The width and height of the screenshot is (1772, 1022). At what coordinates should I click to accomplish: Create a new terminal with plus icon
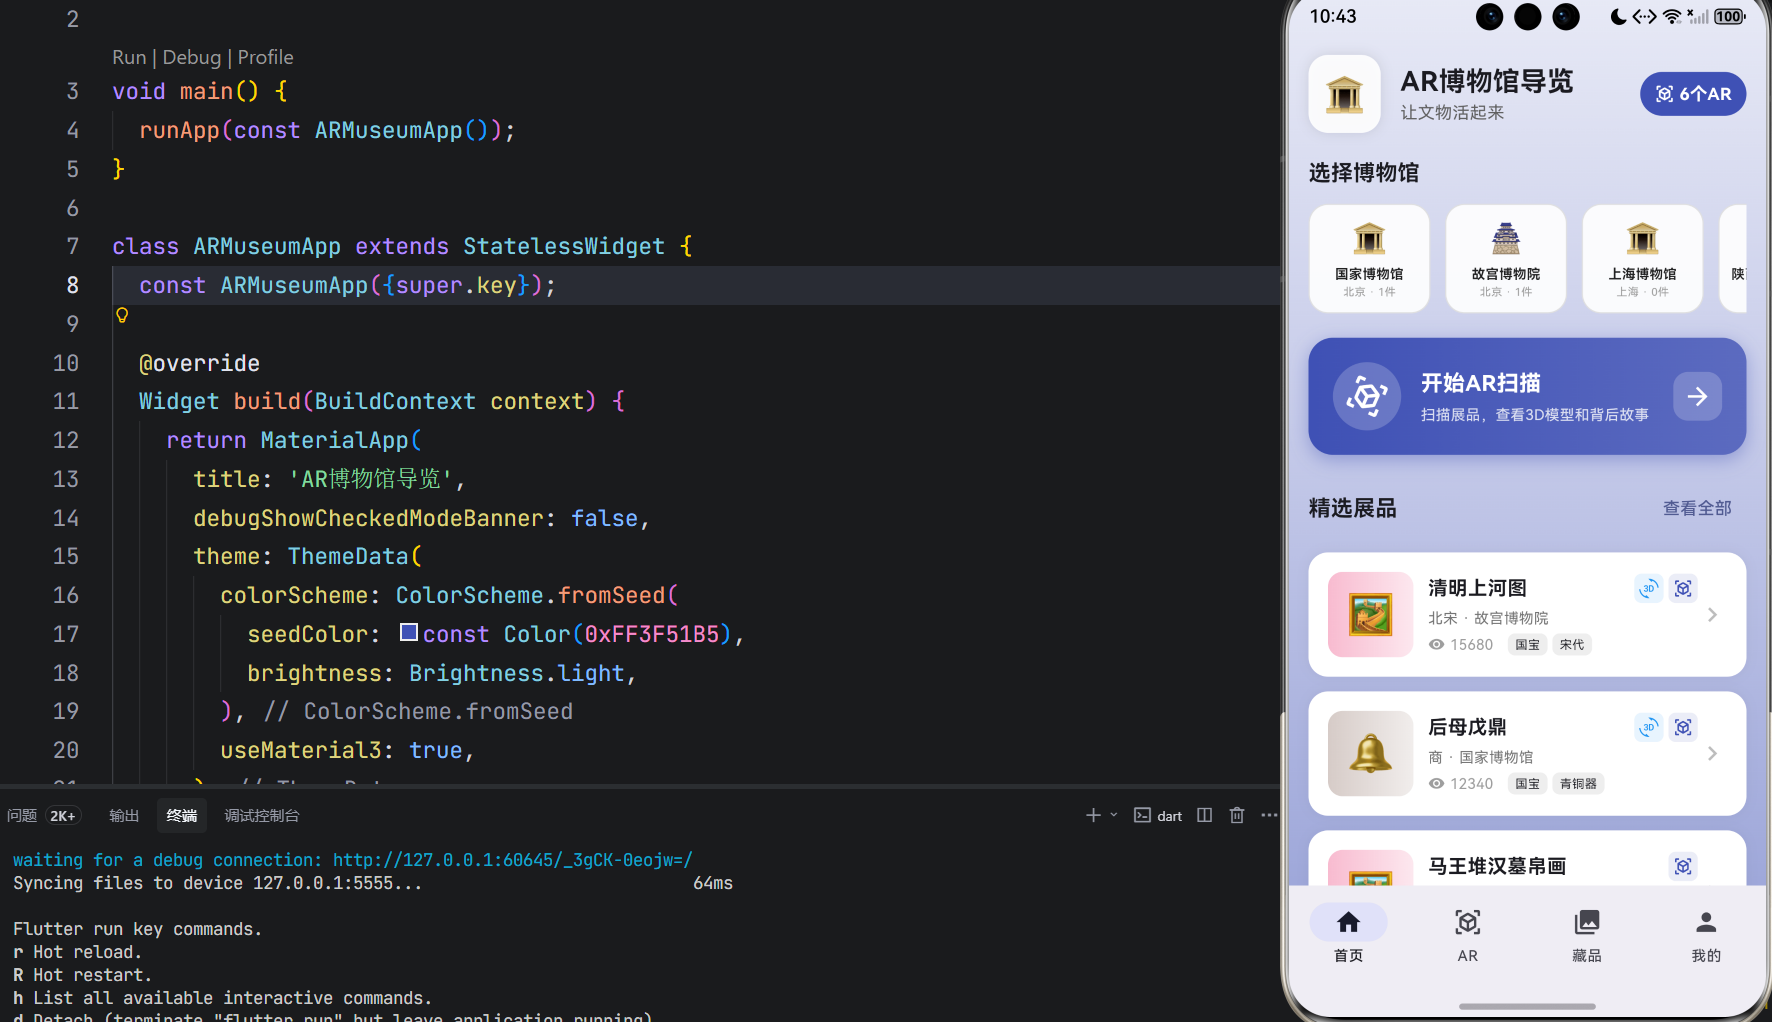coord(1093,816)
